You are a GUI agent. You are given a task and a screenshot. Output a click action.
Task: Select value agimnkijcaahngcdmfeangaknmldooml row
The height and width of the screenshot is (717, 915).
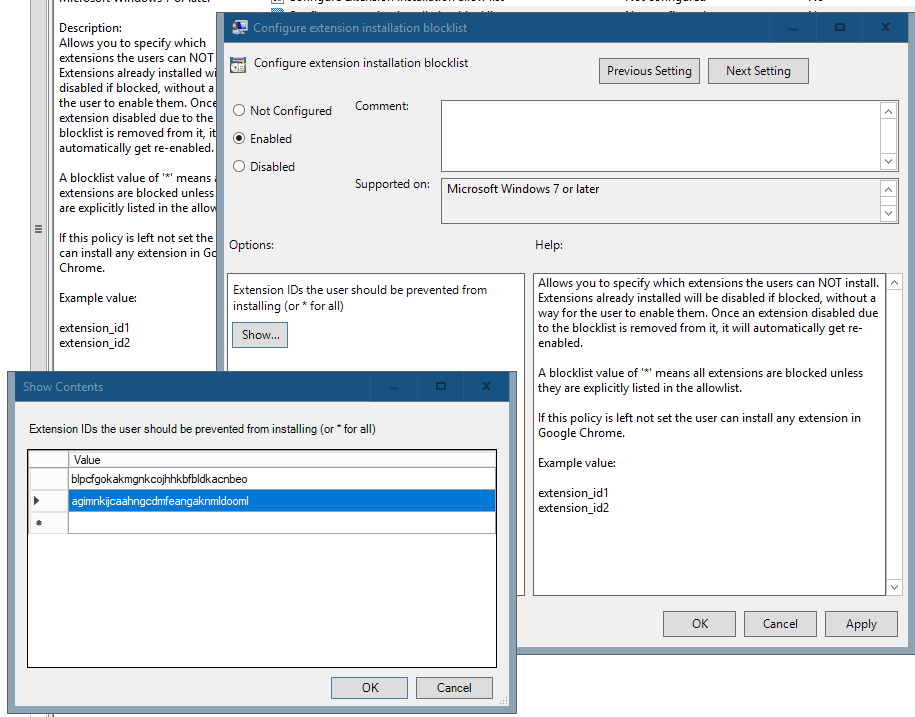tap(282, 501)
